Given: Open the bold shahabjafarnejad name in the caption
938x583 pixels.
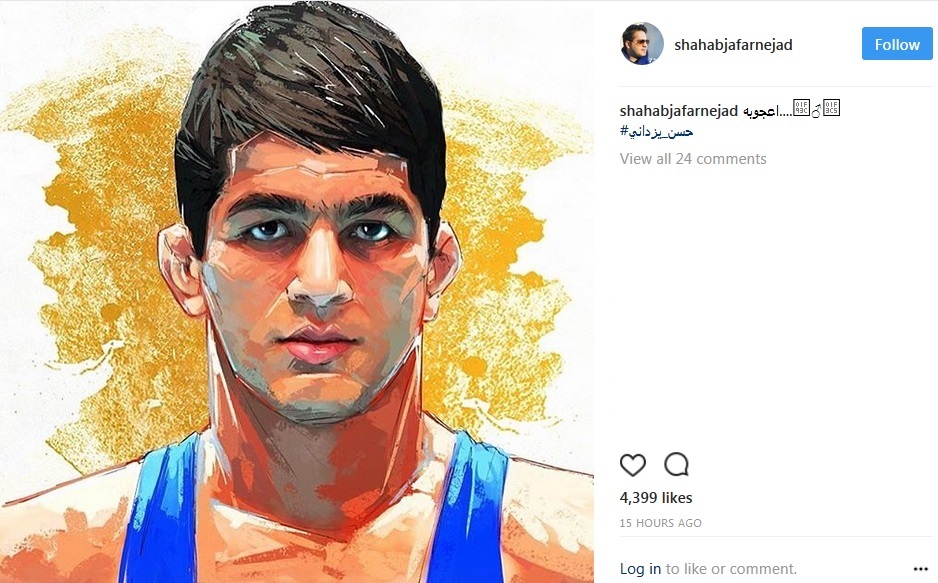Looking at the screenshot, I should [x=678, y=111].
